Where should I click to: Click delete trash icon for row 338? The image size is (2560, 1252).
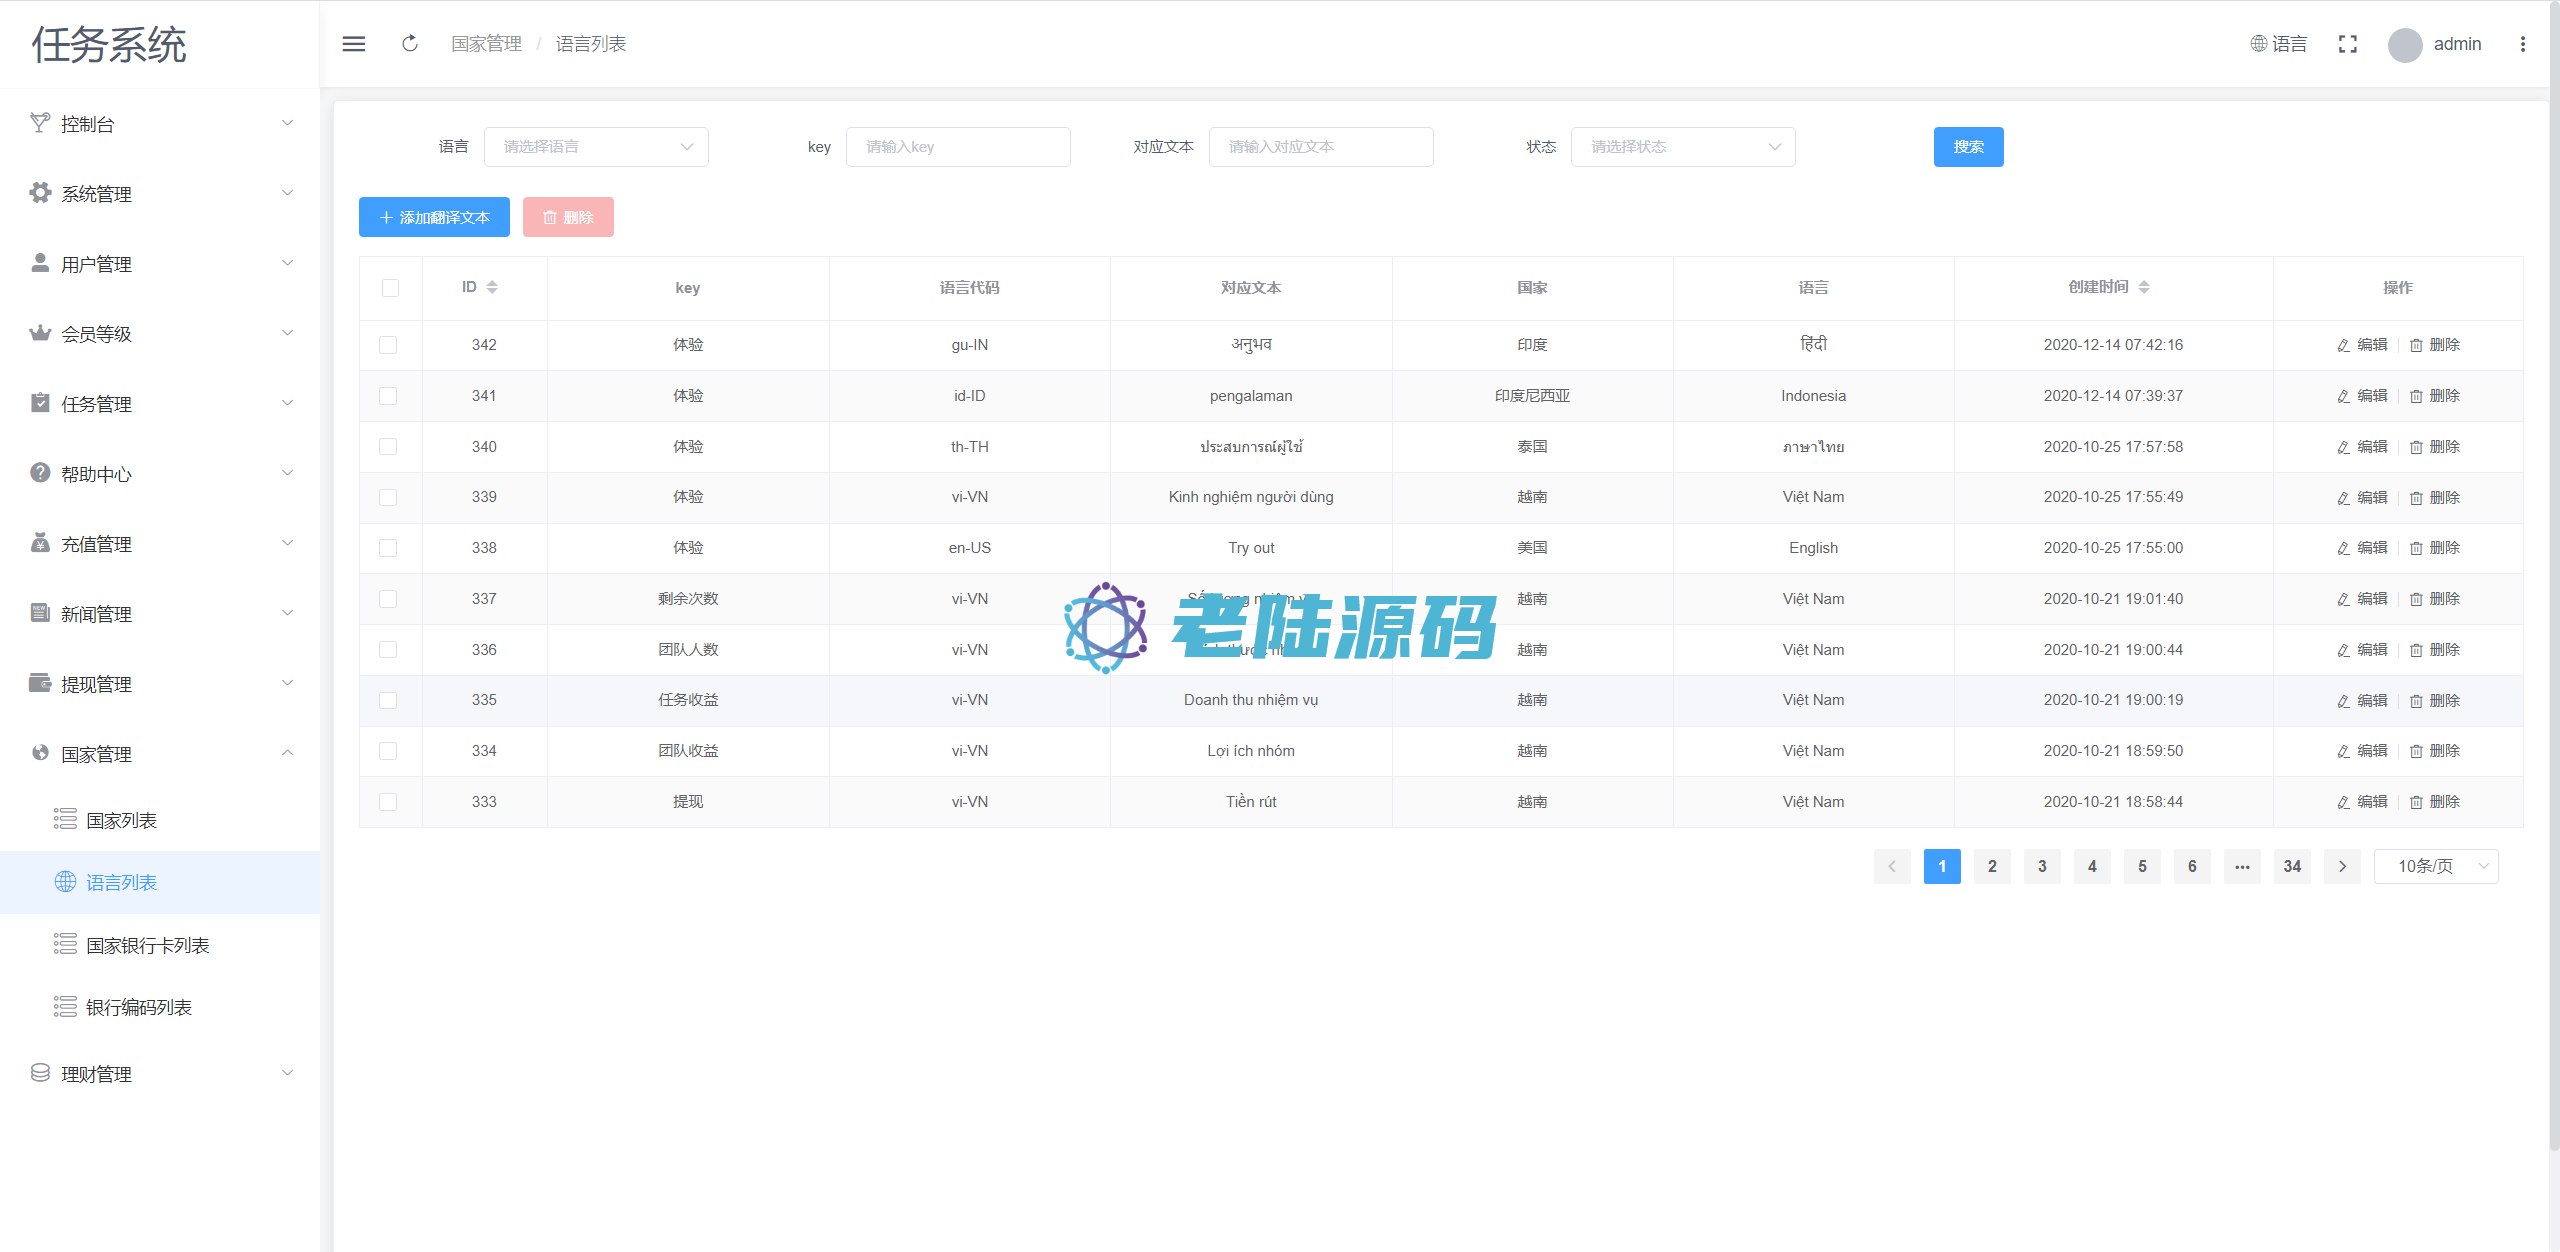(2416, 548)
